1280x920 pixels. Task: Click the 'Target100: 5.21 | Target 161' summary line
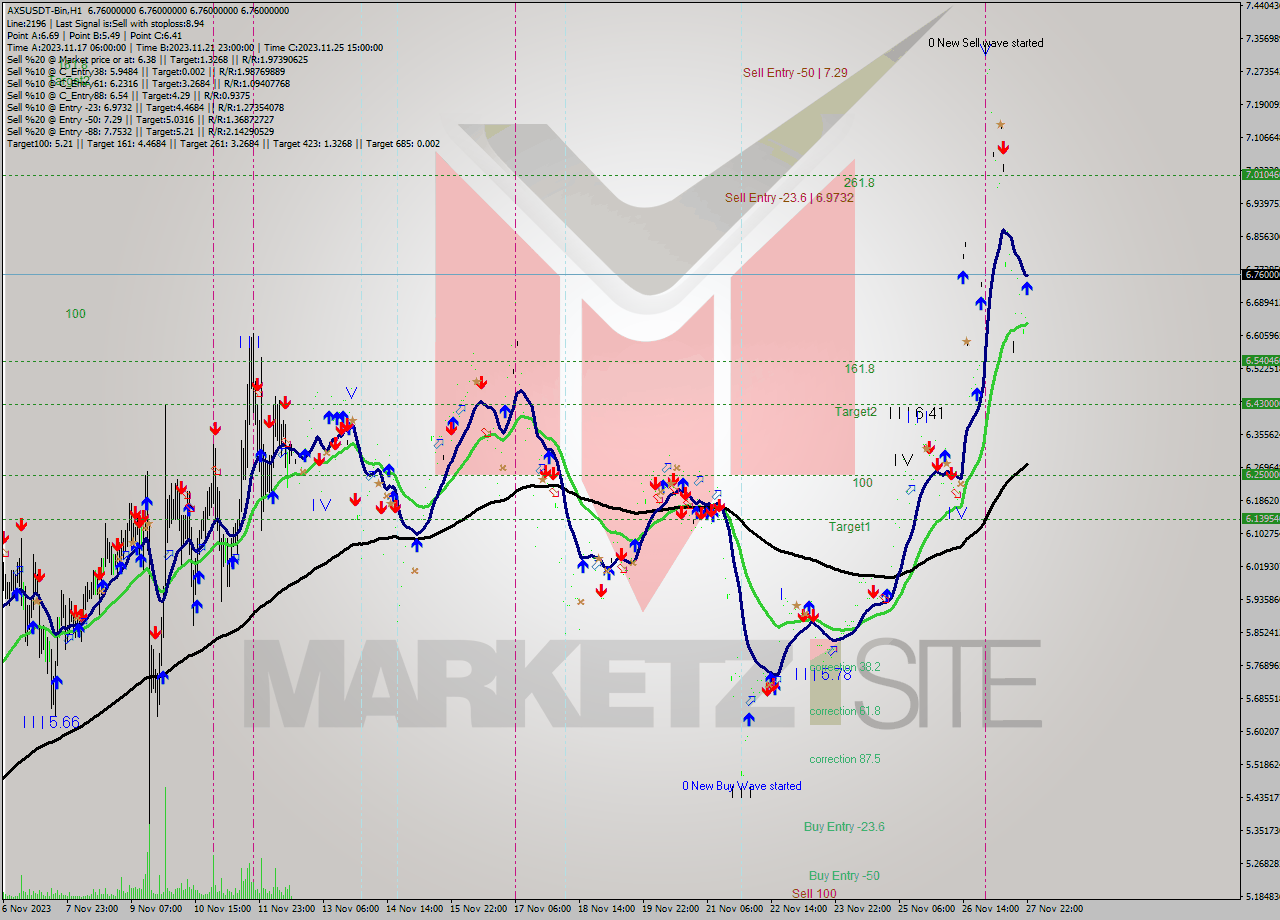click(223, 143)
